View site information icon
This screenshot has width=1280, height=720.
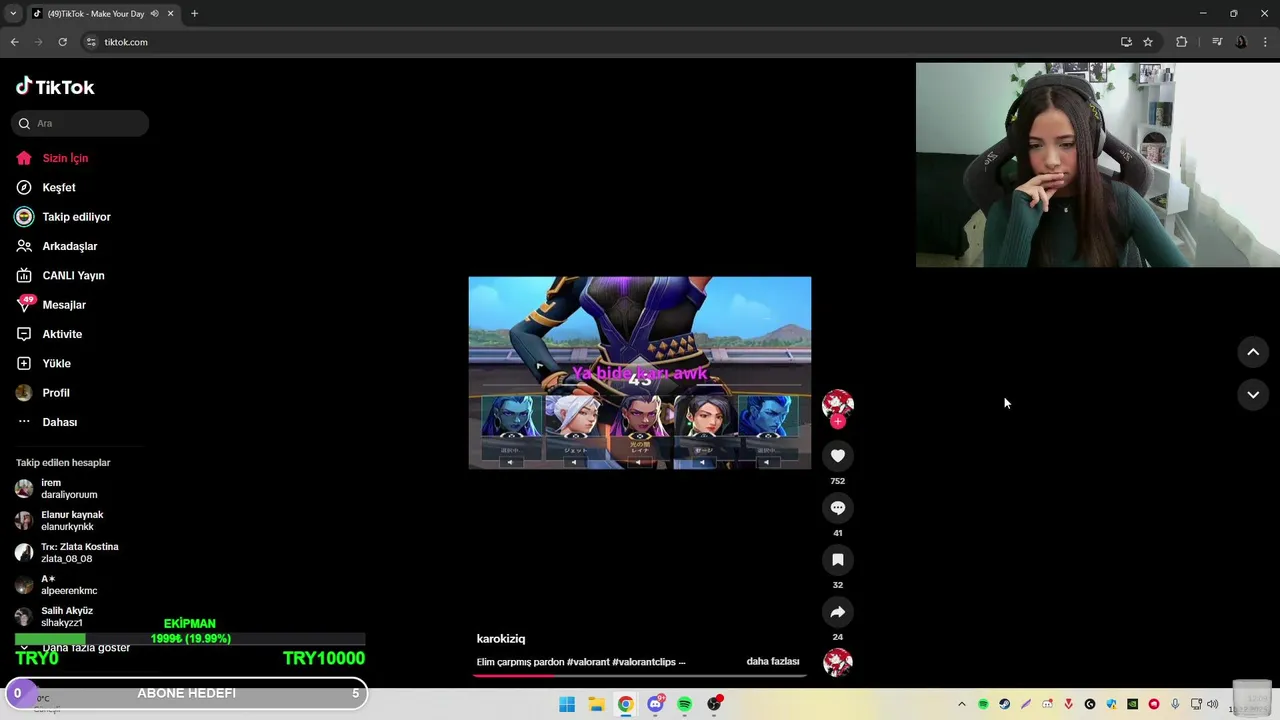point(91,42)
